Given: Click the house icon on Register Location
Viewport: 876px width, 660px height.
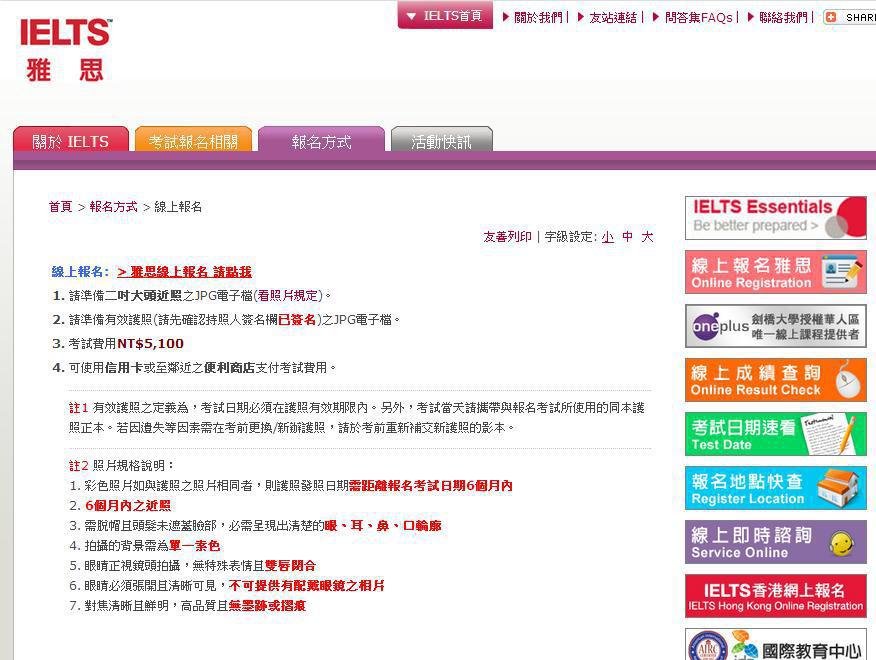Looking at the screenshot, I should pyautogui.click(x=838, y=487).
